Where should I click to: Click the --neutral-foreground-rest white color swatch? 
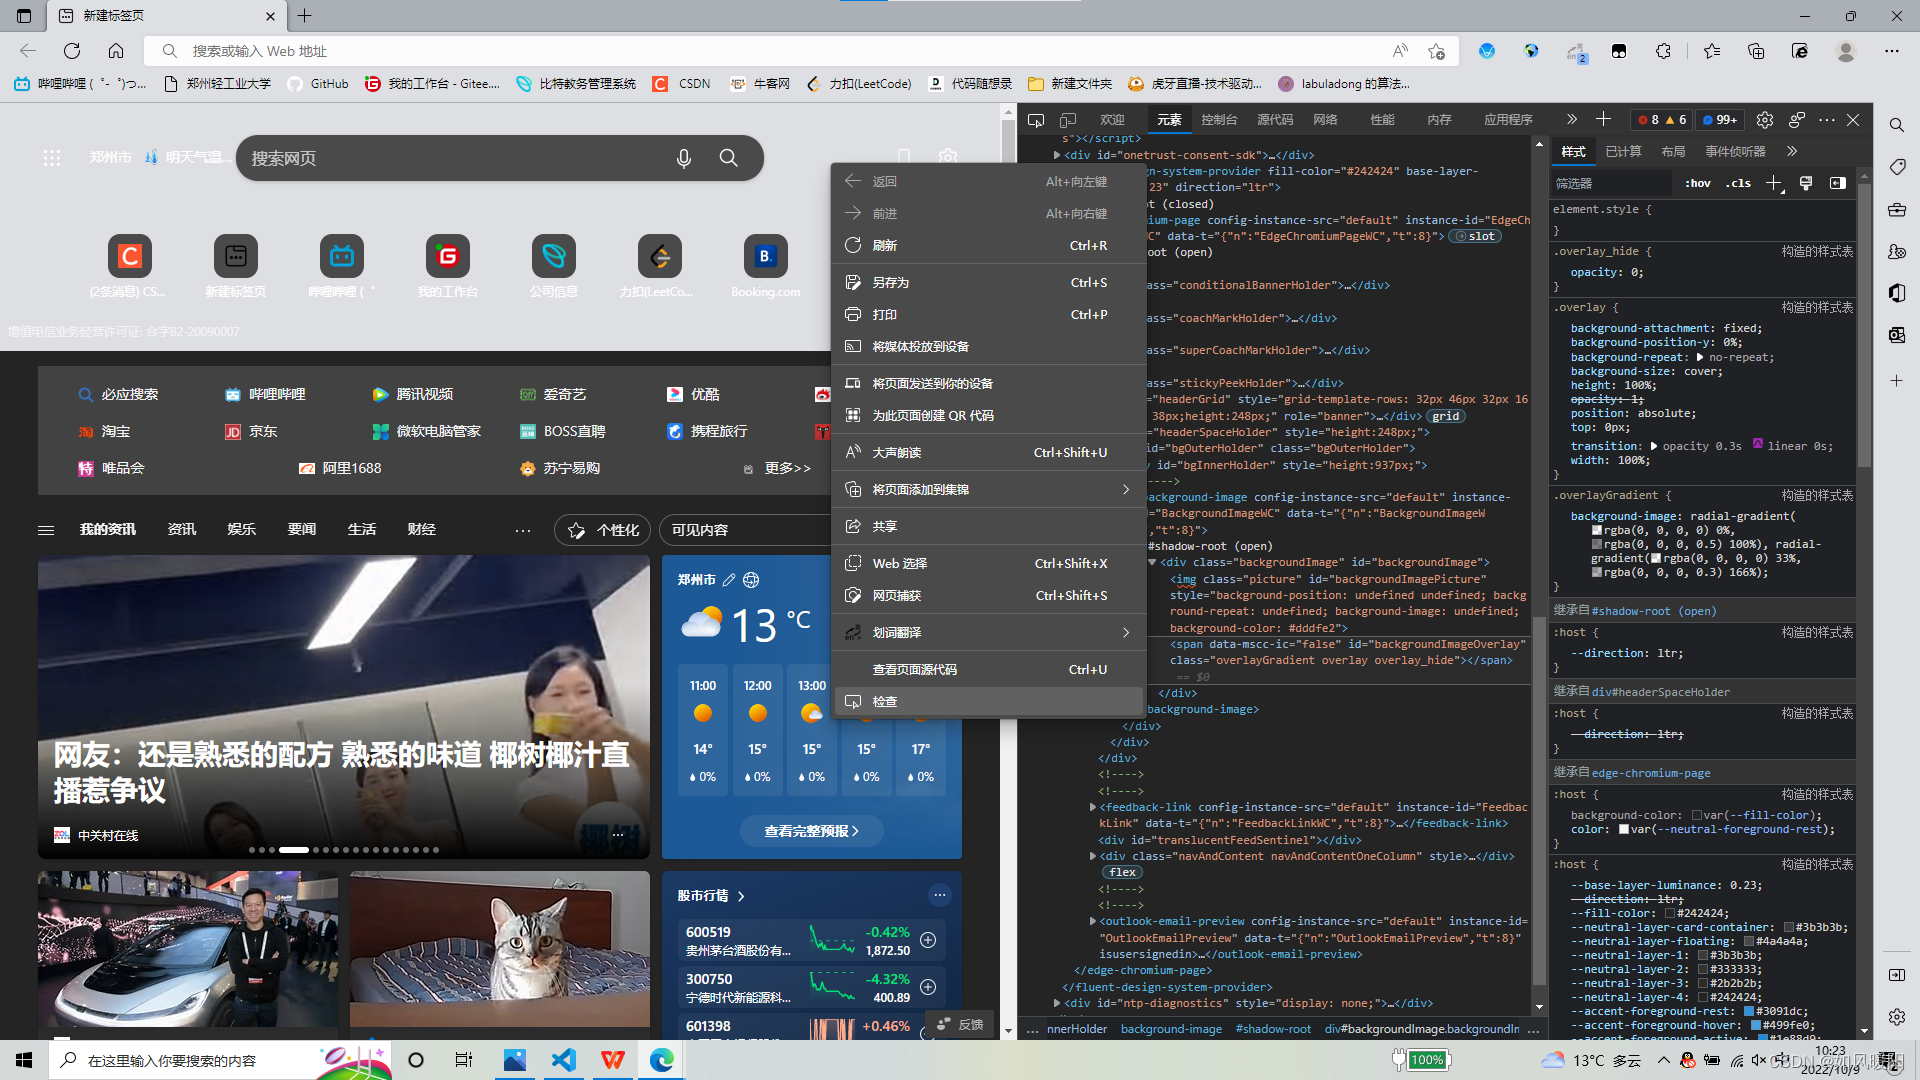[x=1624, y=829]
